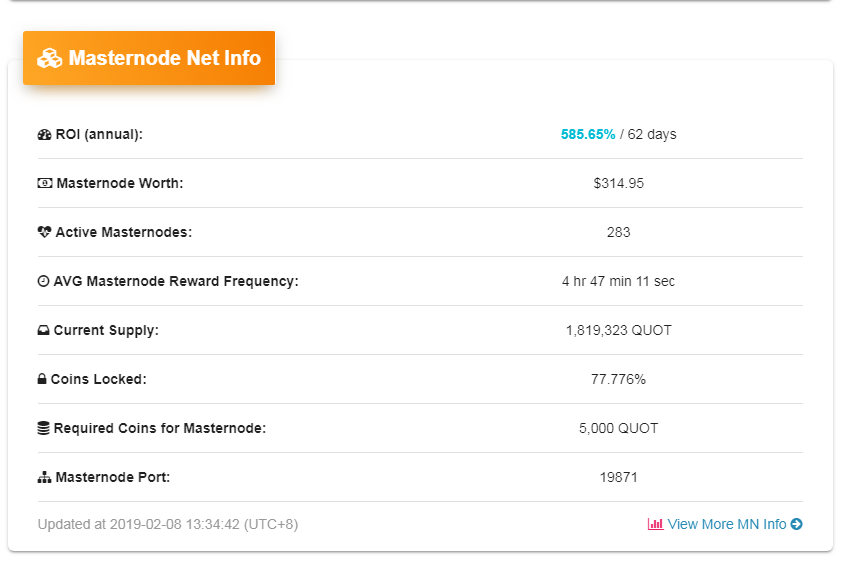Click the Active Masternodes heartbeat icon
Viewport: 859px width, 562px height.
coord(44,232)
